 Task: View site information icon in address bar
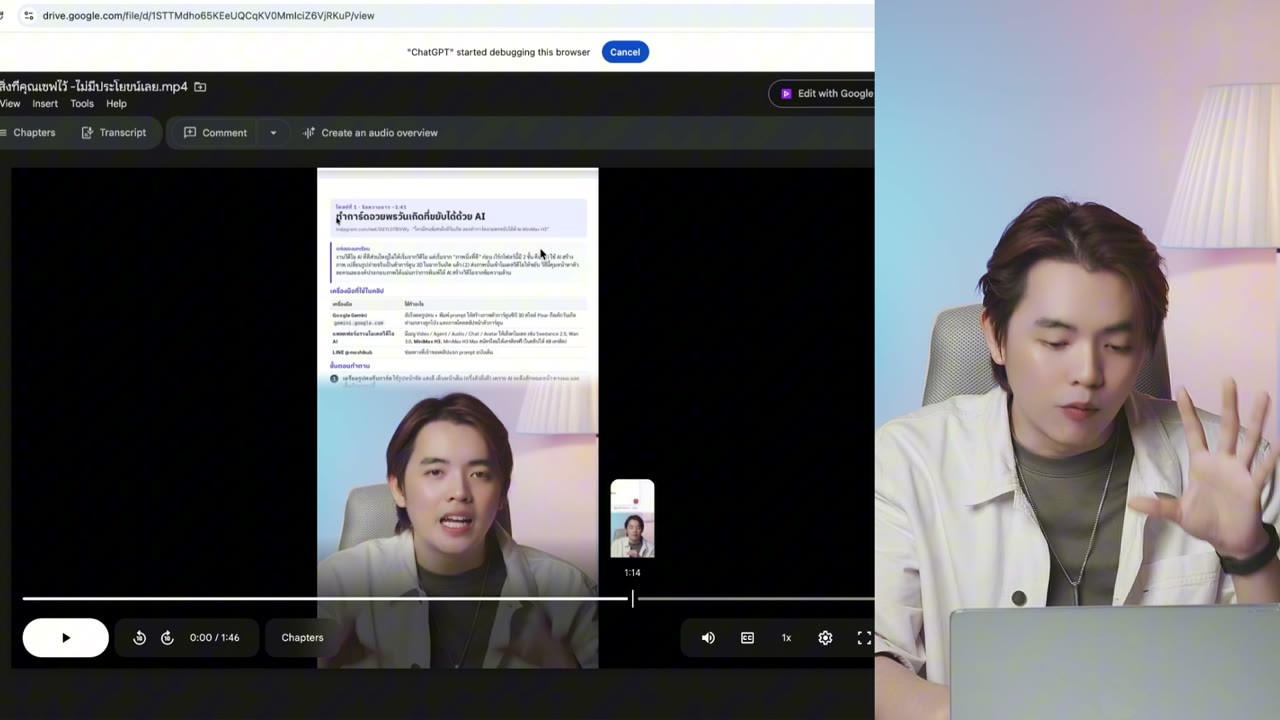(28, 16)
